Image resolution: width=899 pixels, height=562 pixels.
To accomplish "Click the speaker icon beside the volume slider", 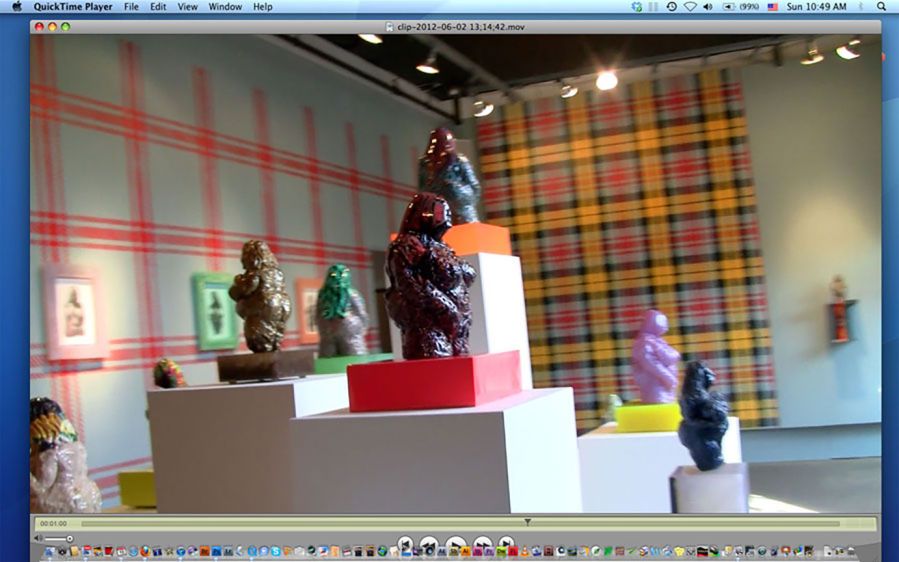I will [38, 538].
